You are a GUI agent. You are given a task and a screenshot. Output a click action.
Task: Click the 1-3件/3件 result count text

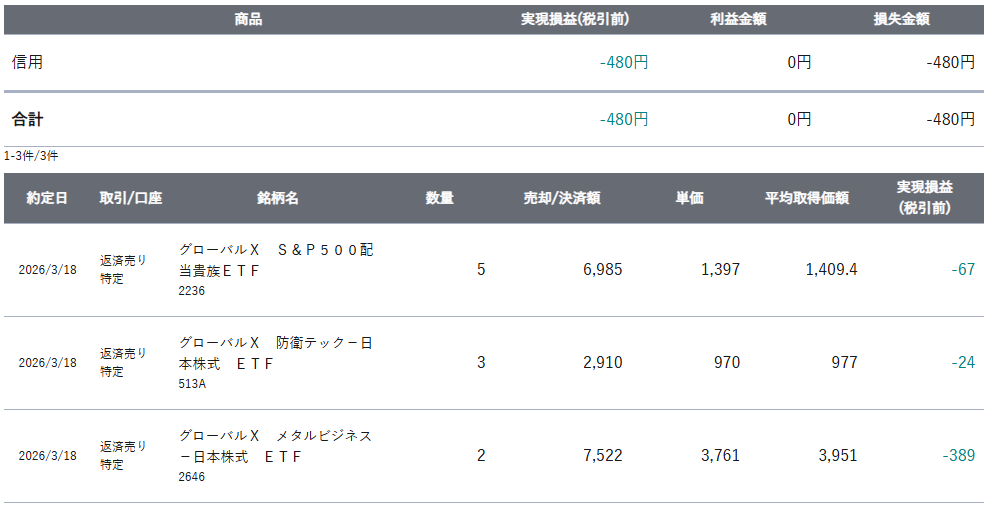31,156
